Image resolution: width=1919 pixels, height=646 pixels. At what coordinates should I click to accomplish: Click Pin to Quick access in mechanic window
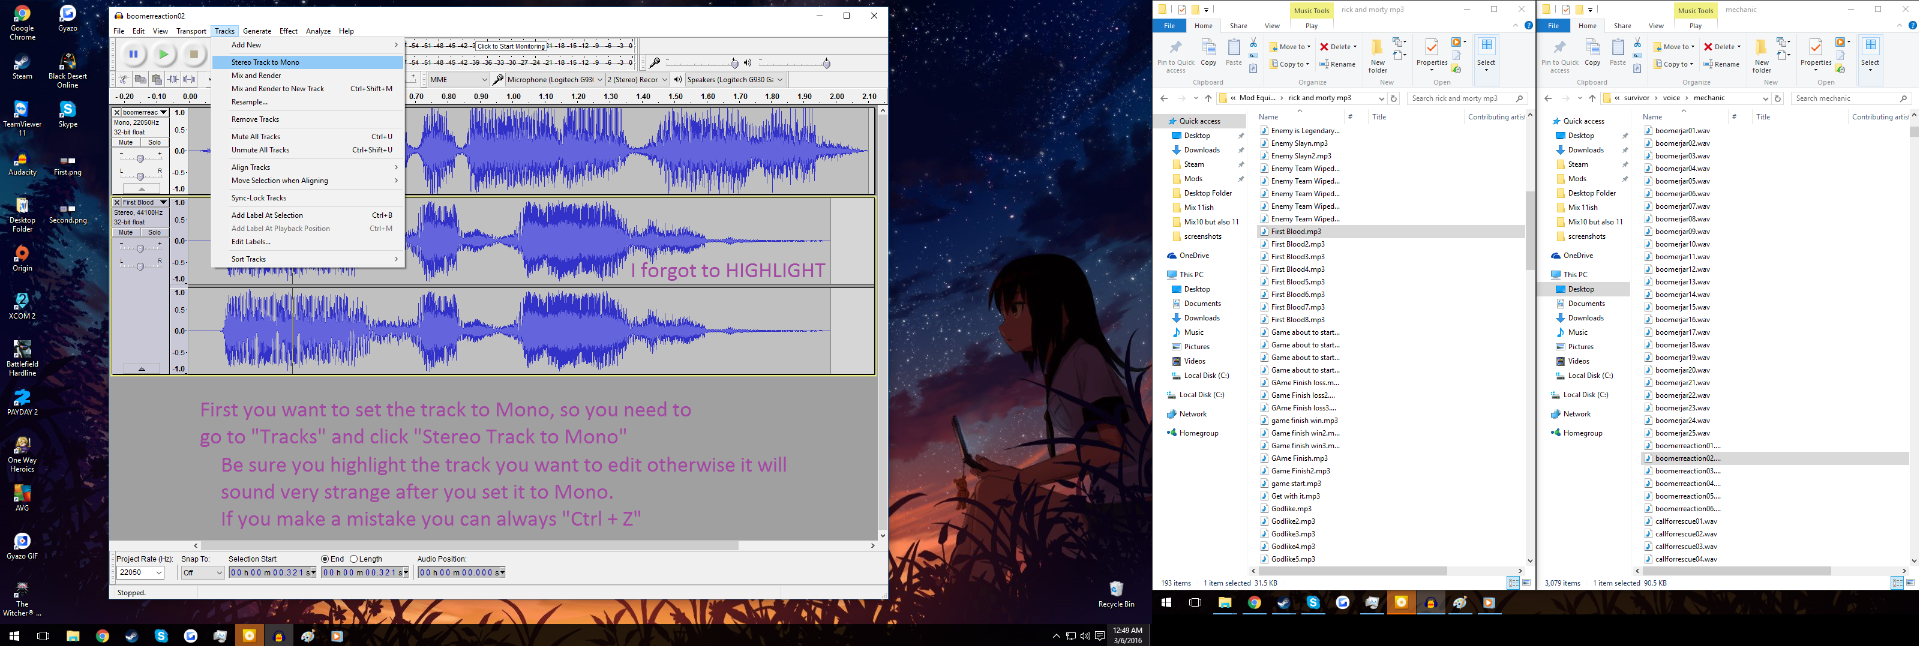tap(1560, 56)
